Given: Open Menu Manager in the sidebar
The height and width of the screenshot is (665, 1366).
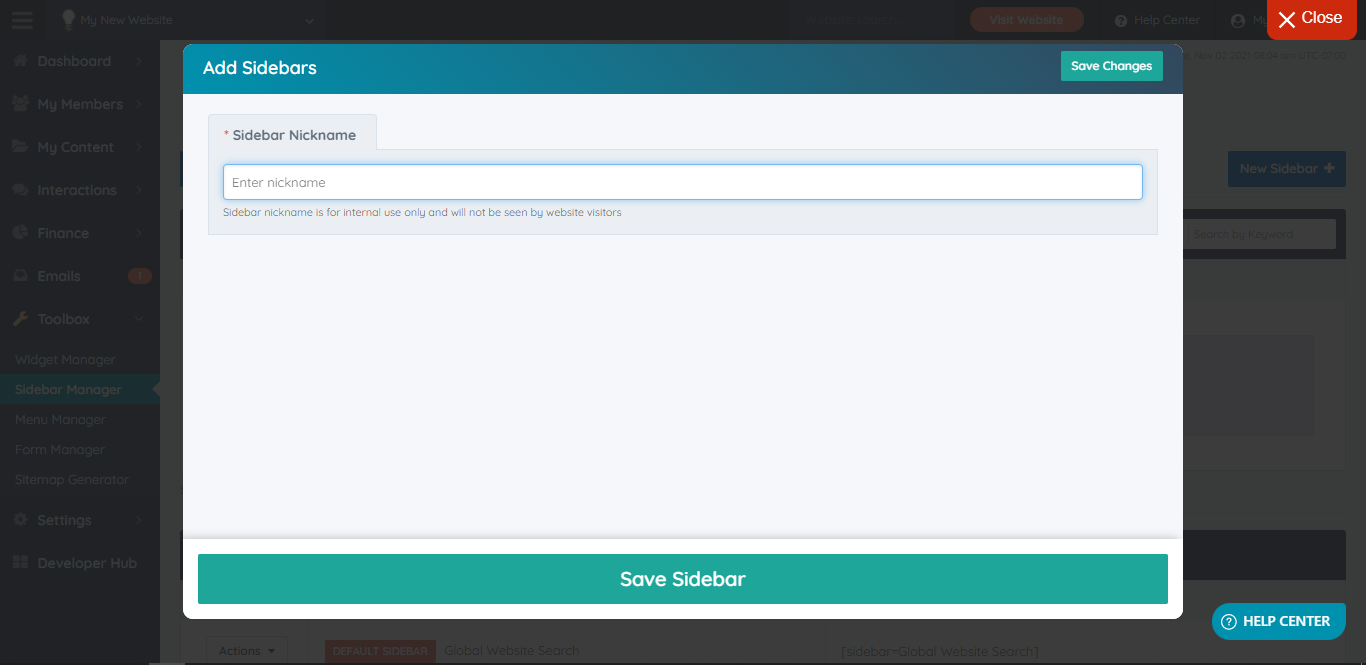Looking at the screenshot, I should point(60,420).
